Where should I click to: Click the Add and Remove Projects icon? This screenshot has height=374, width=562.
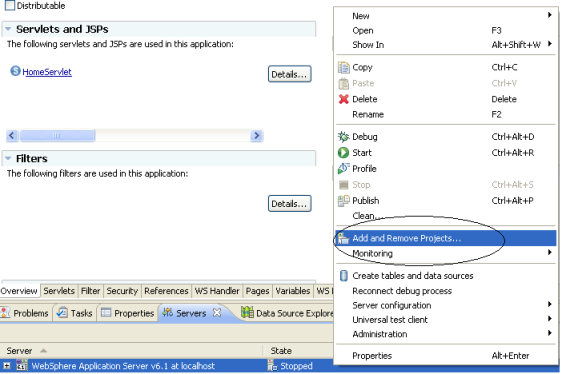(x=343, y=238)
